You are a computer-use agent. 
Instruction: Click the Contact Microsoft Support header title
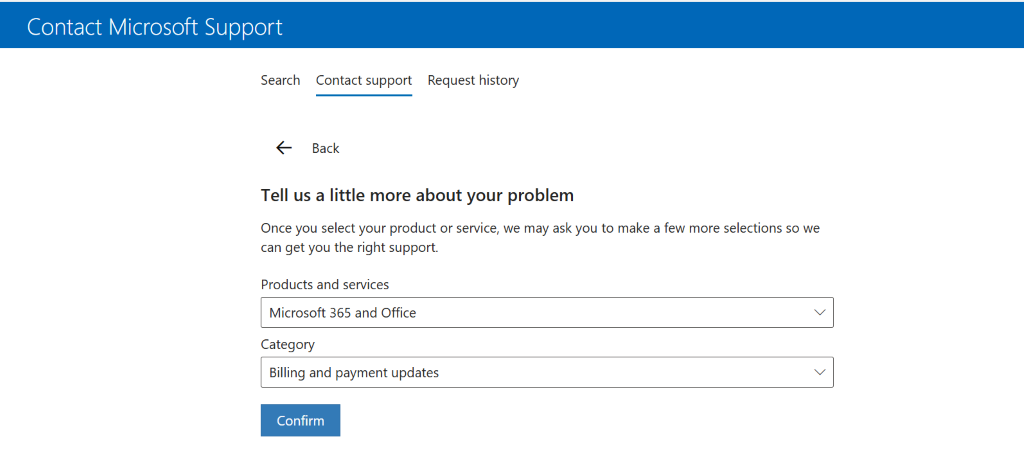pos(155,27)
